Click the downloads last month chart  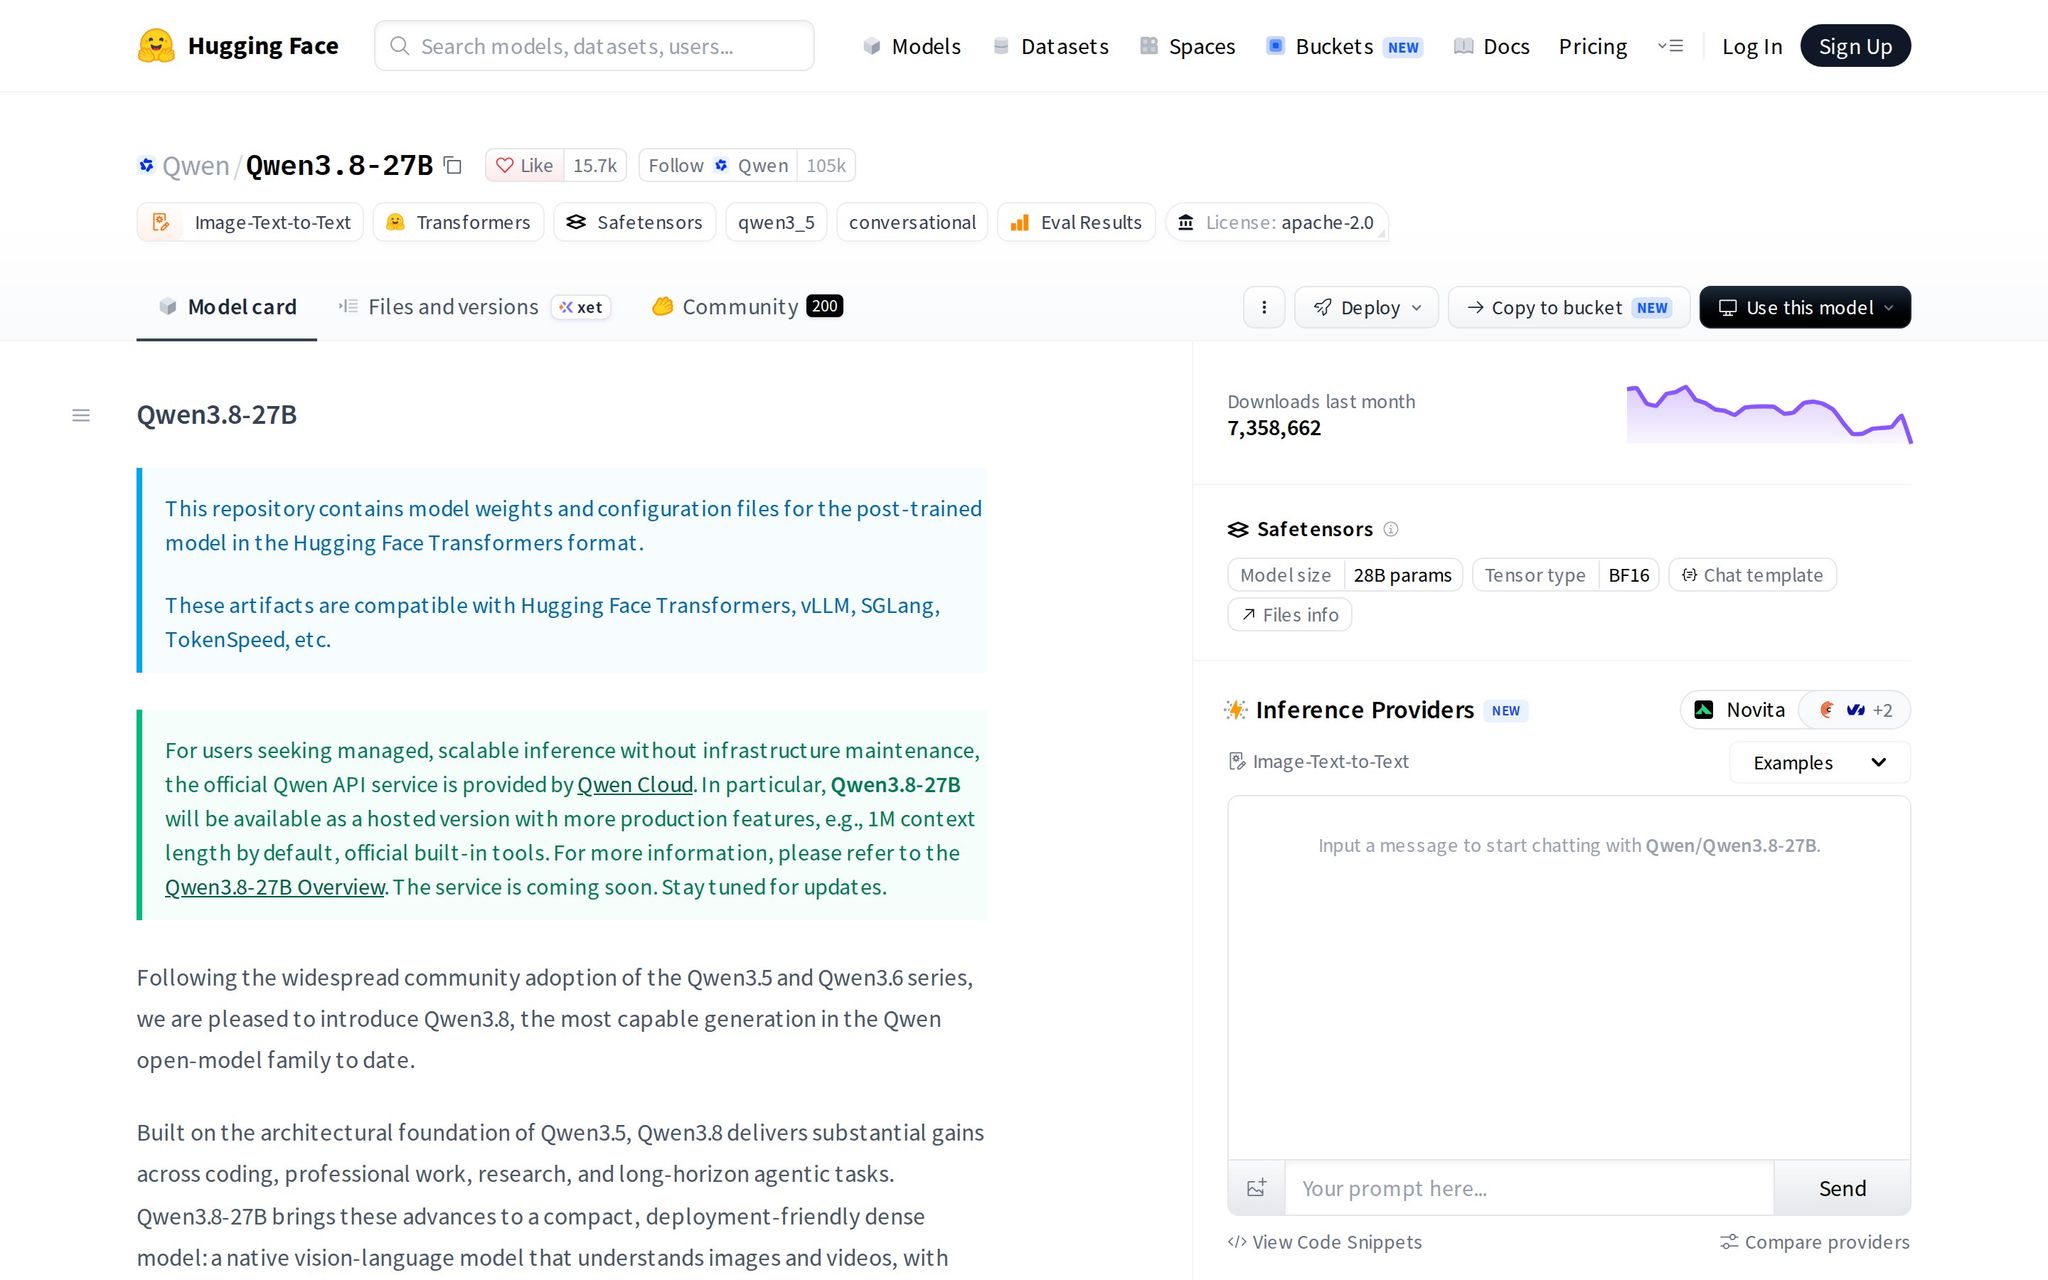pos(1769,414)
